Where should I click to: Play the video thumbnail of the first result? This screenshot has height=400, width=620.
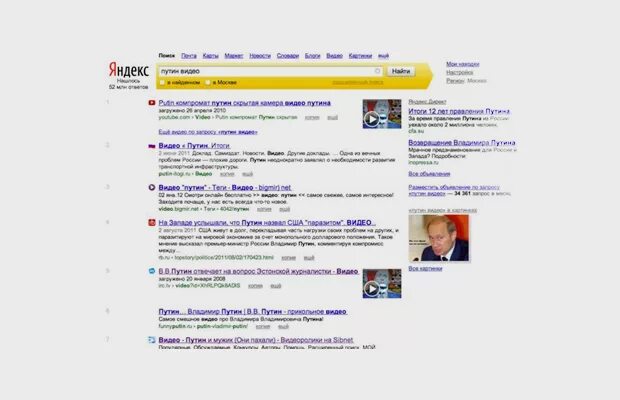tap(382, 114)
